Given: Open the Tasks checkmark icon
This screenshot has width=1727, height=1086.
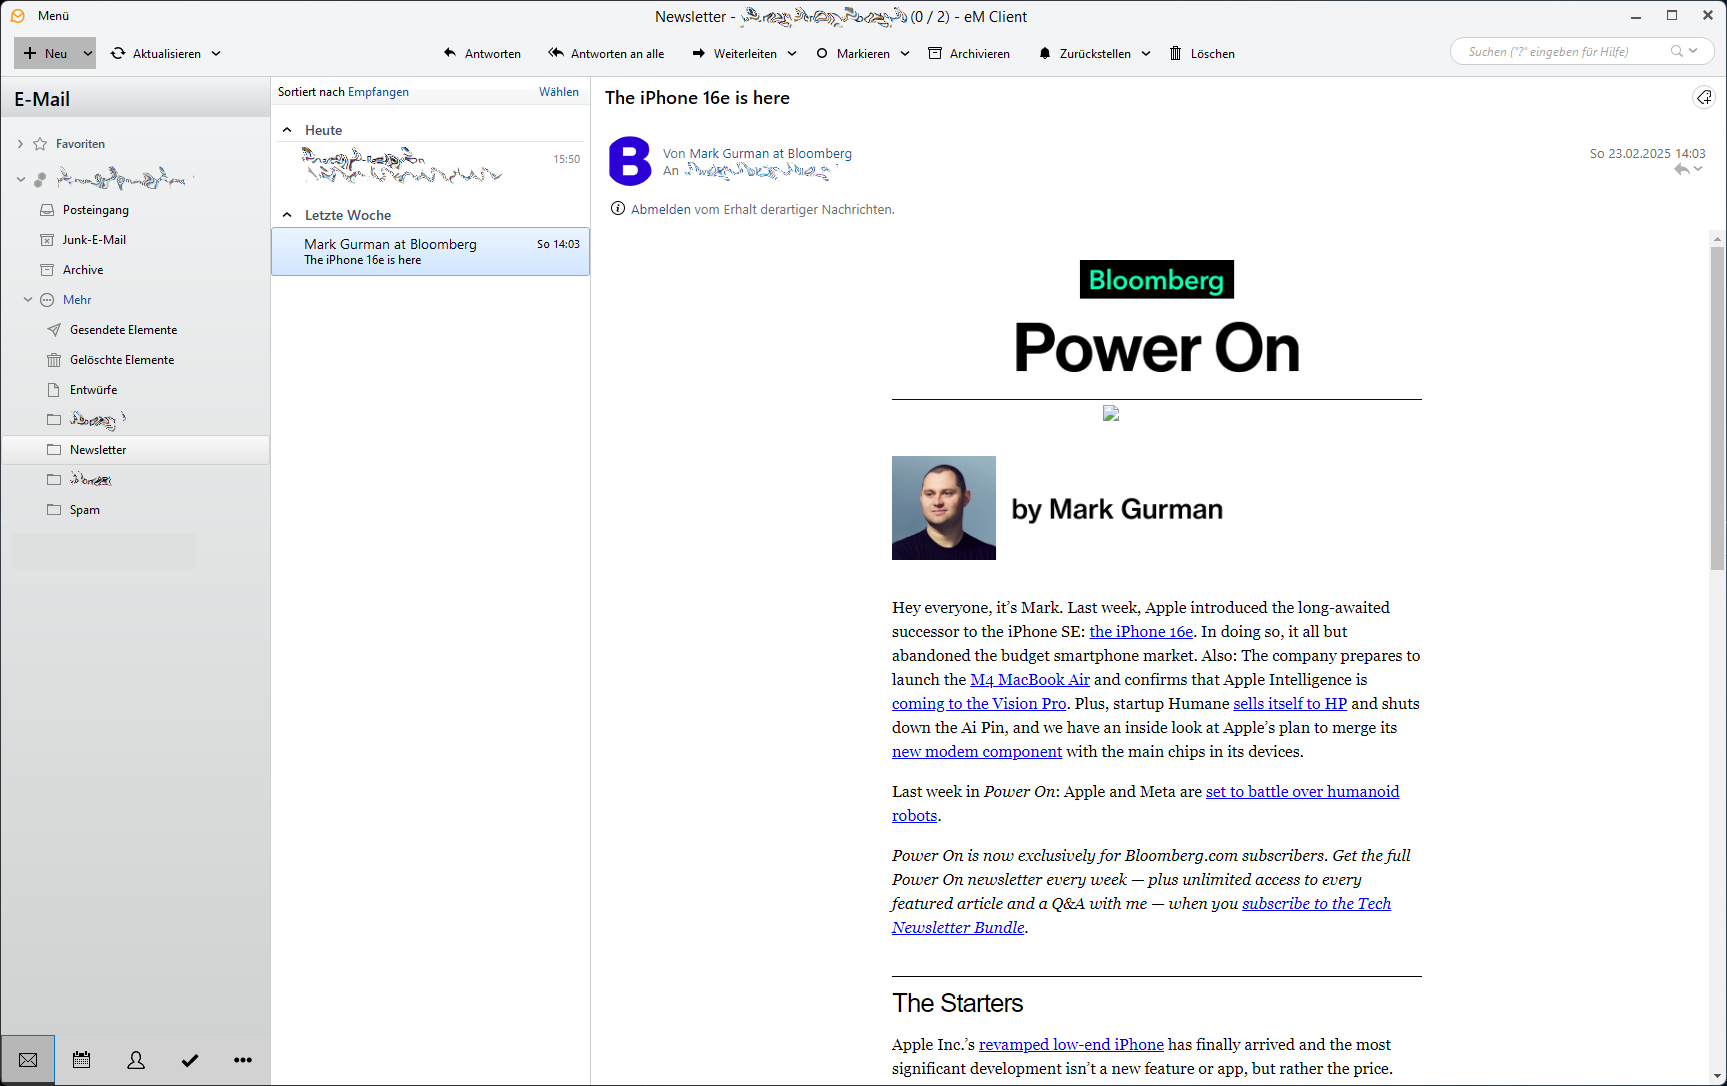Looking at the screenshot, I should click(190, 1060).
